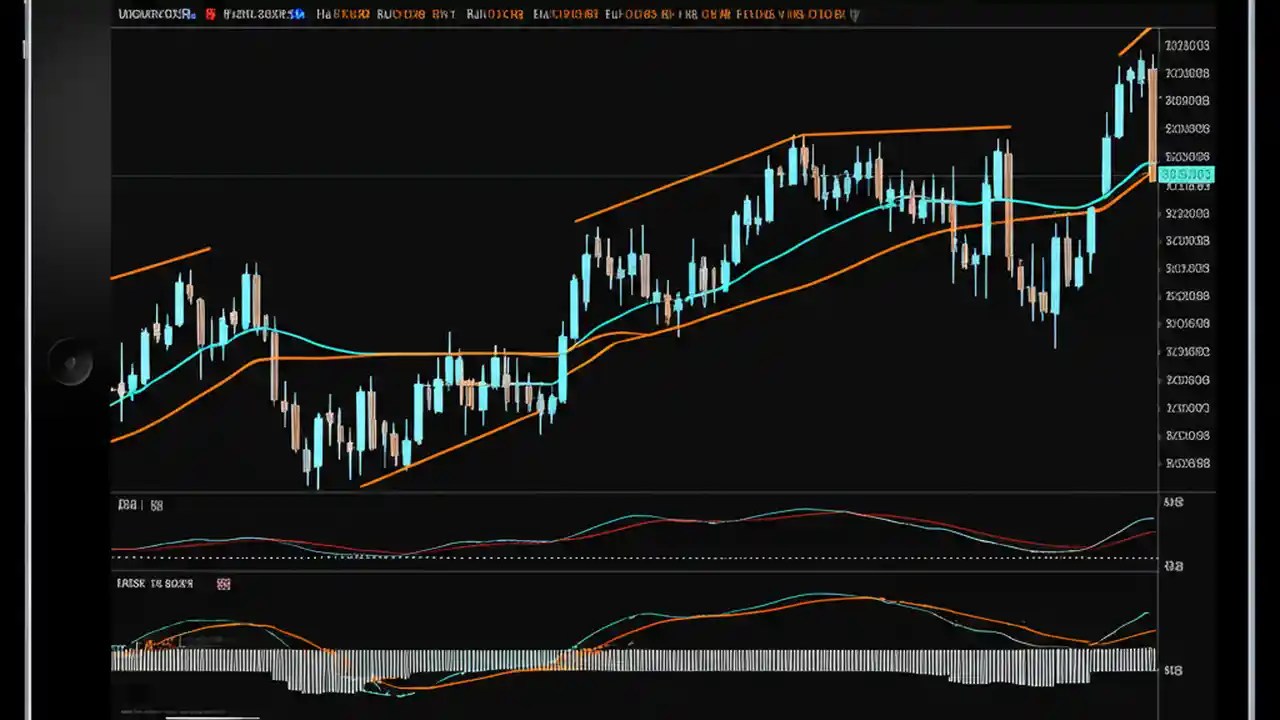The height and width of the screenshot is (720, 1280).
Task: Enable the highlighted blue timeframe option in the toolbar
Action: click(295, 14)
